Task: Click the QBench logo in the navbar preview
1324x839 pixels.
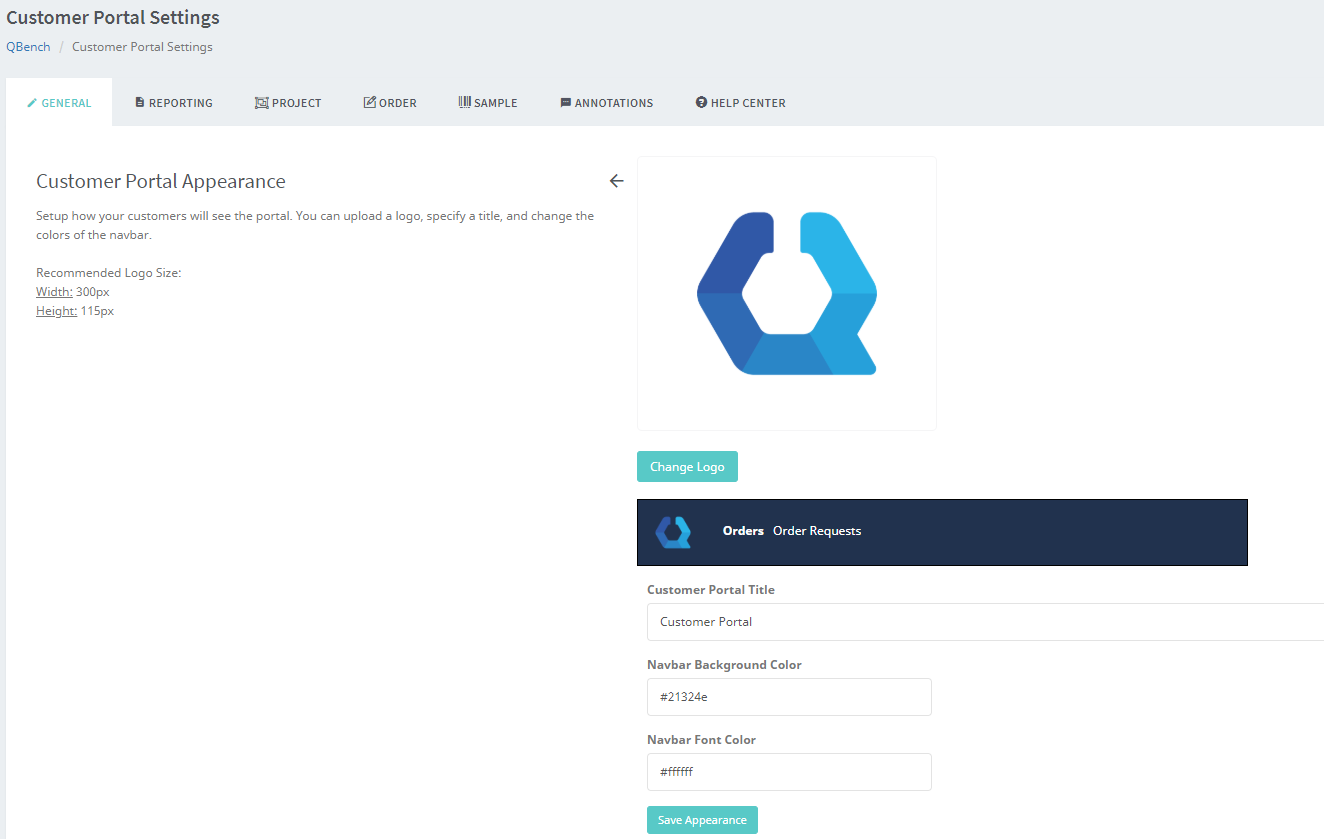Action: (x=674, y=531)
